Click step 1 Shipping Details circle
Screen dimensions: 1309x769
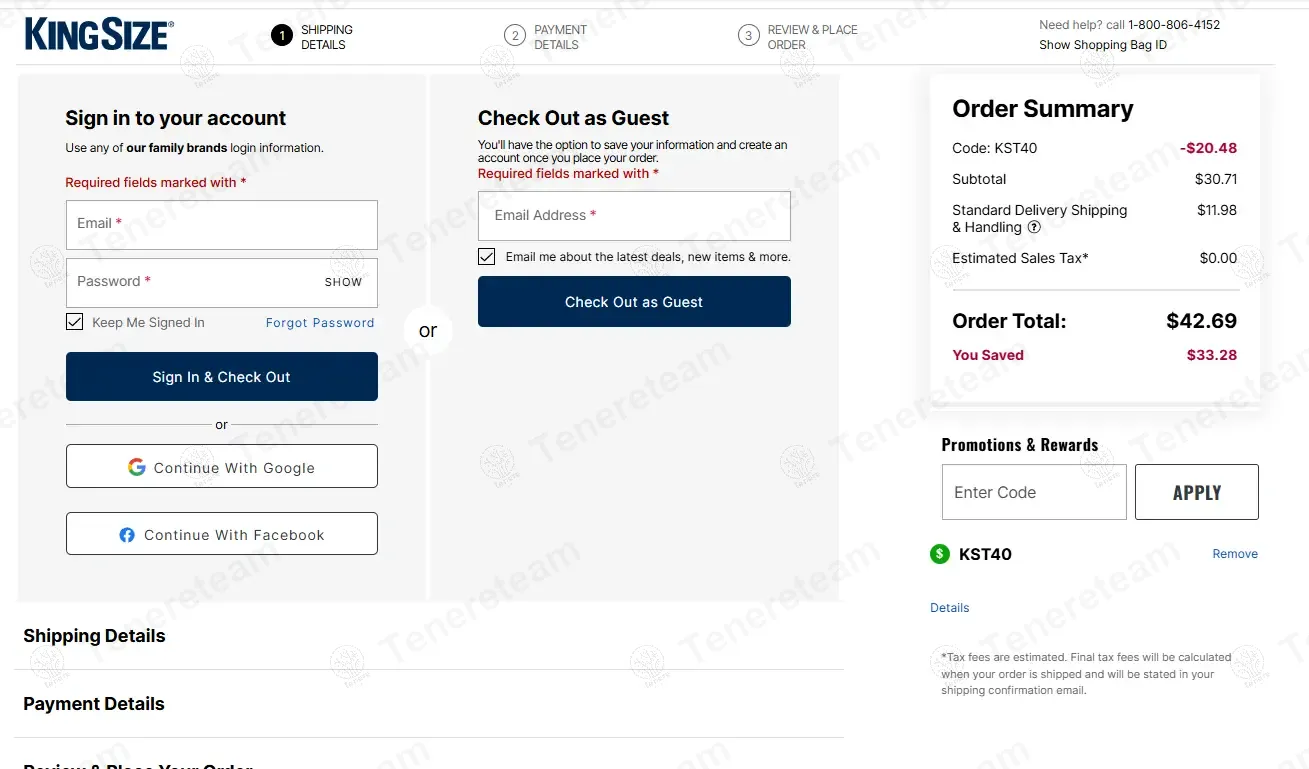[x=282, y=36]
